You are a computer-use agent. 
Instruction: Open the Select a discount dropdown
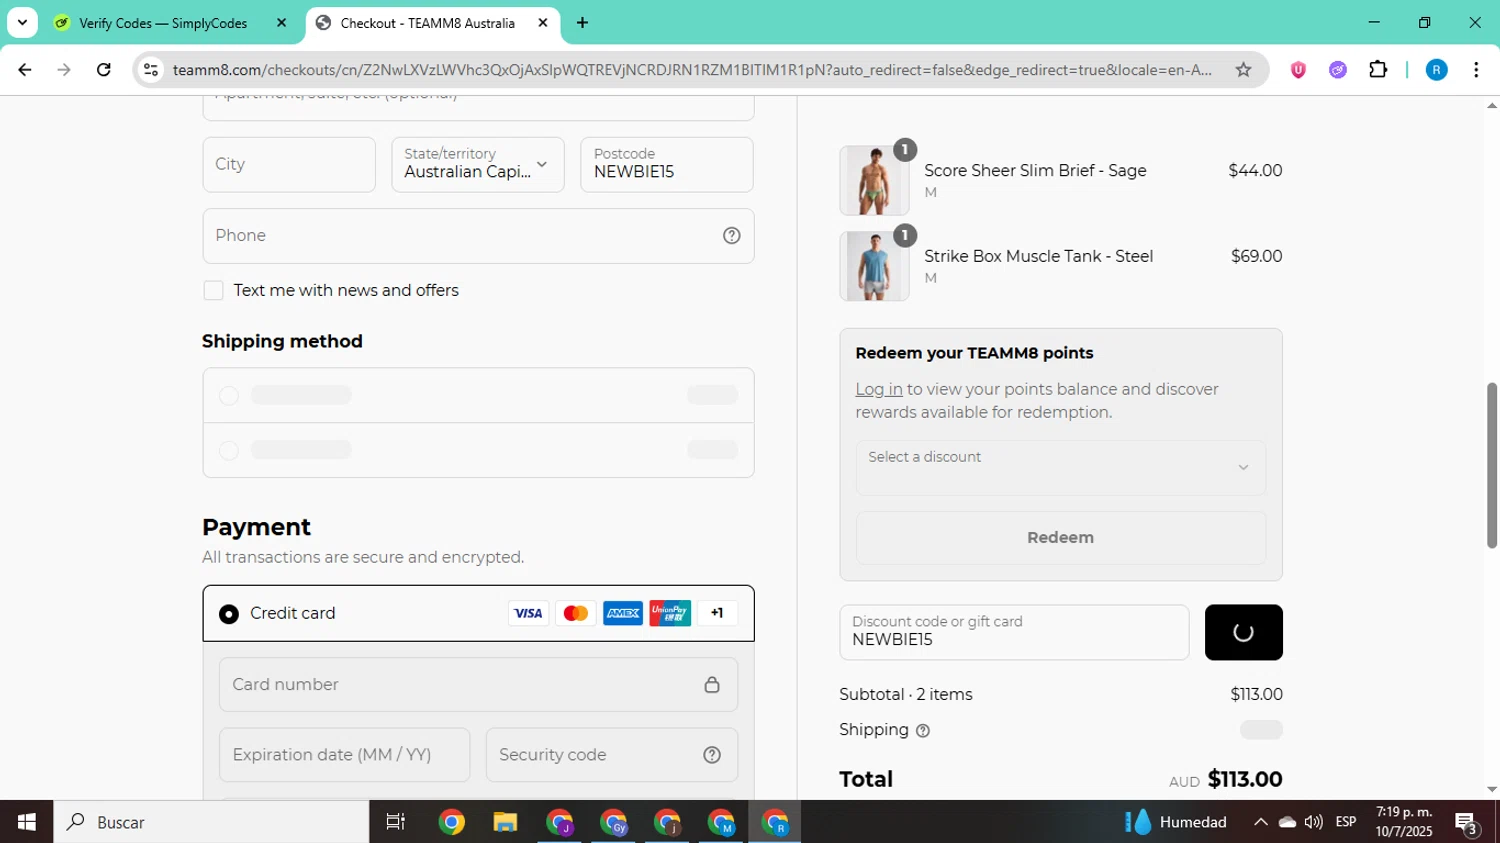click(x=1061, y=468)
